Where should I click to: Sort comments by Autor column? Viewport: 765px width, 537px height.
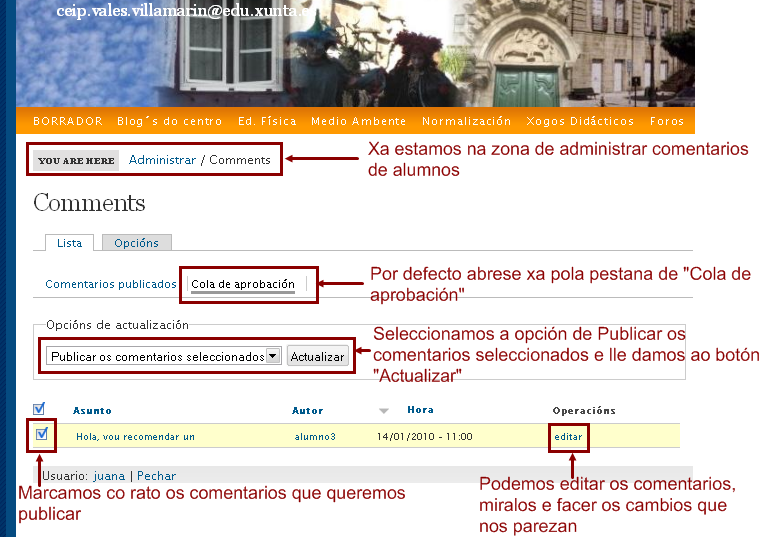tap(307, 411)
